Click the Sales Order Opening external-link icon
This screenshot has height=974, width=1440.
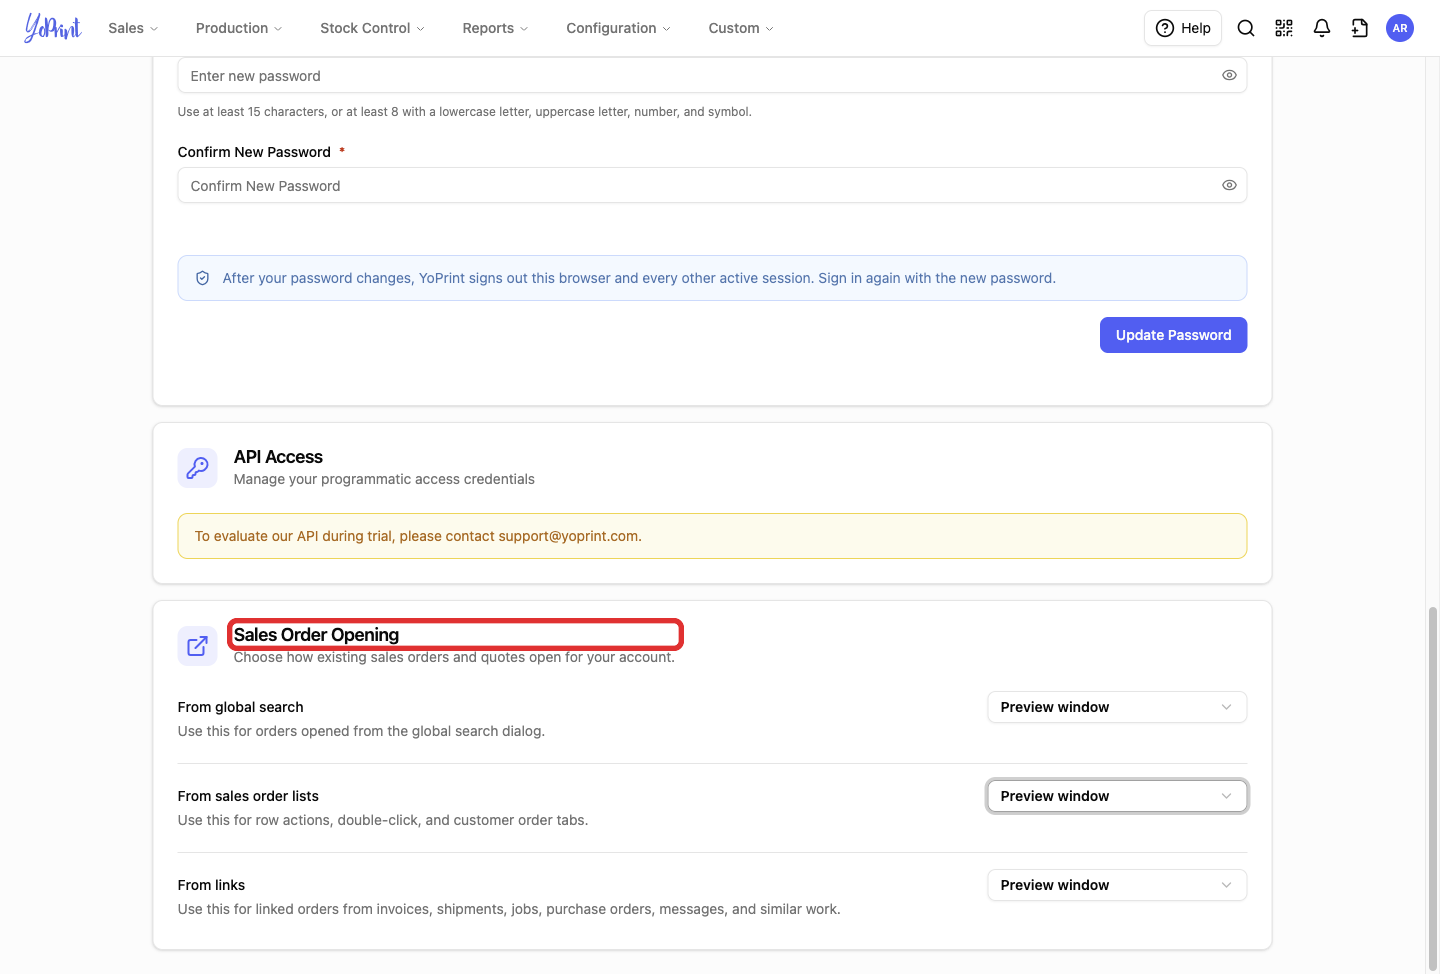tap(198, 646)
